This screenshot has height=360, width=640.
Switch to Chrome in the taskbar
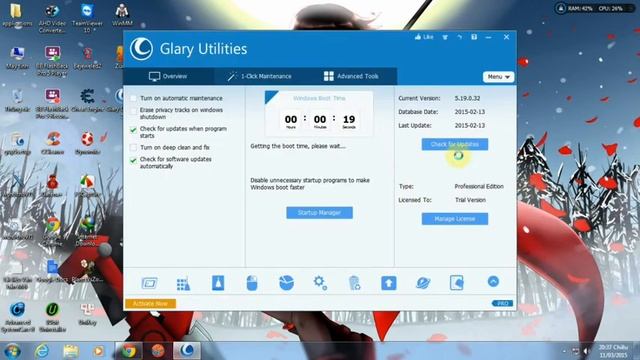[129, 351]
